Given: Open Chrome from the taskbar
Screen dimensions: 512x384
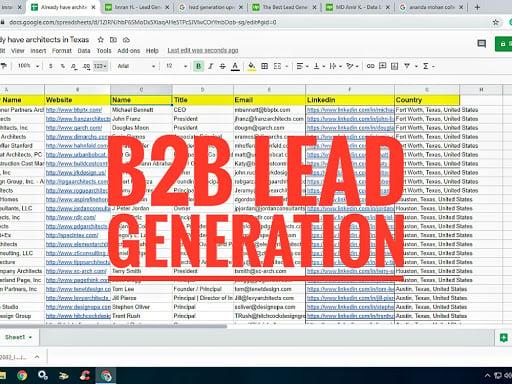Looking at the screenshot, I should (x=22, y=376).
